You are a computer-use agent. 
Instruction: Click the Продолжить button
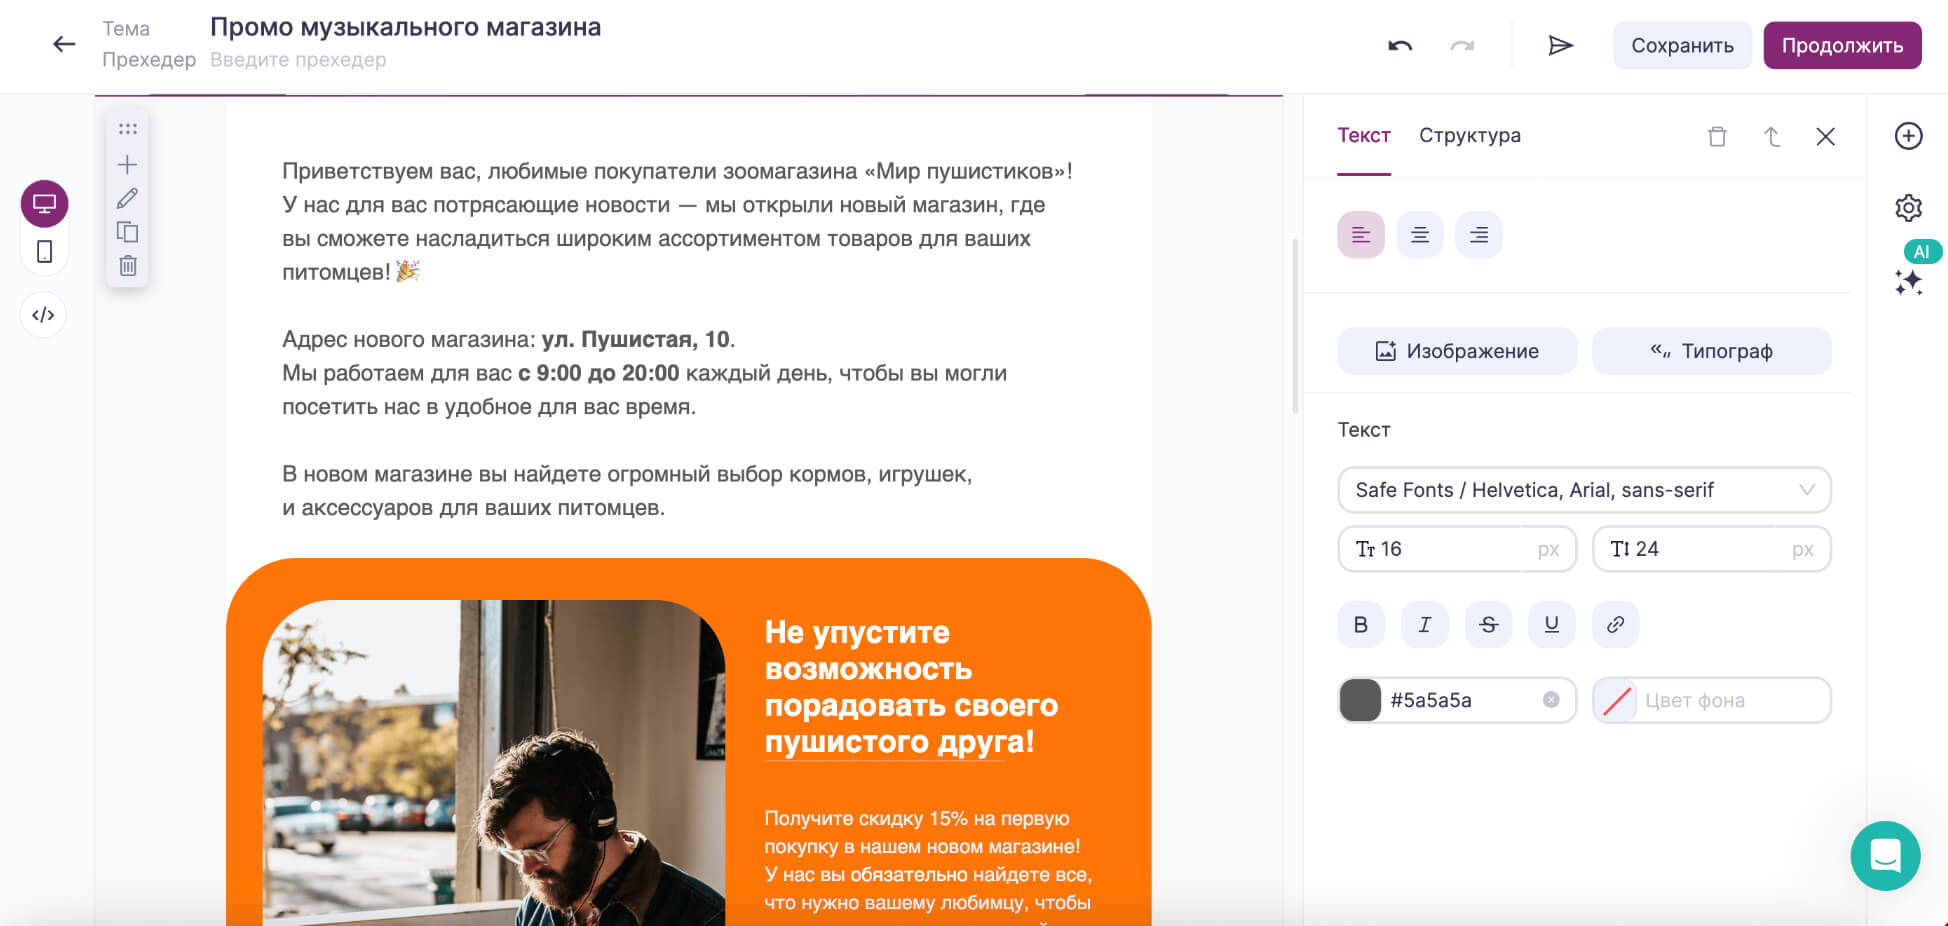coord(1842,45)
